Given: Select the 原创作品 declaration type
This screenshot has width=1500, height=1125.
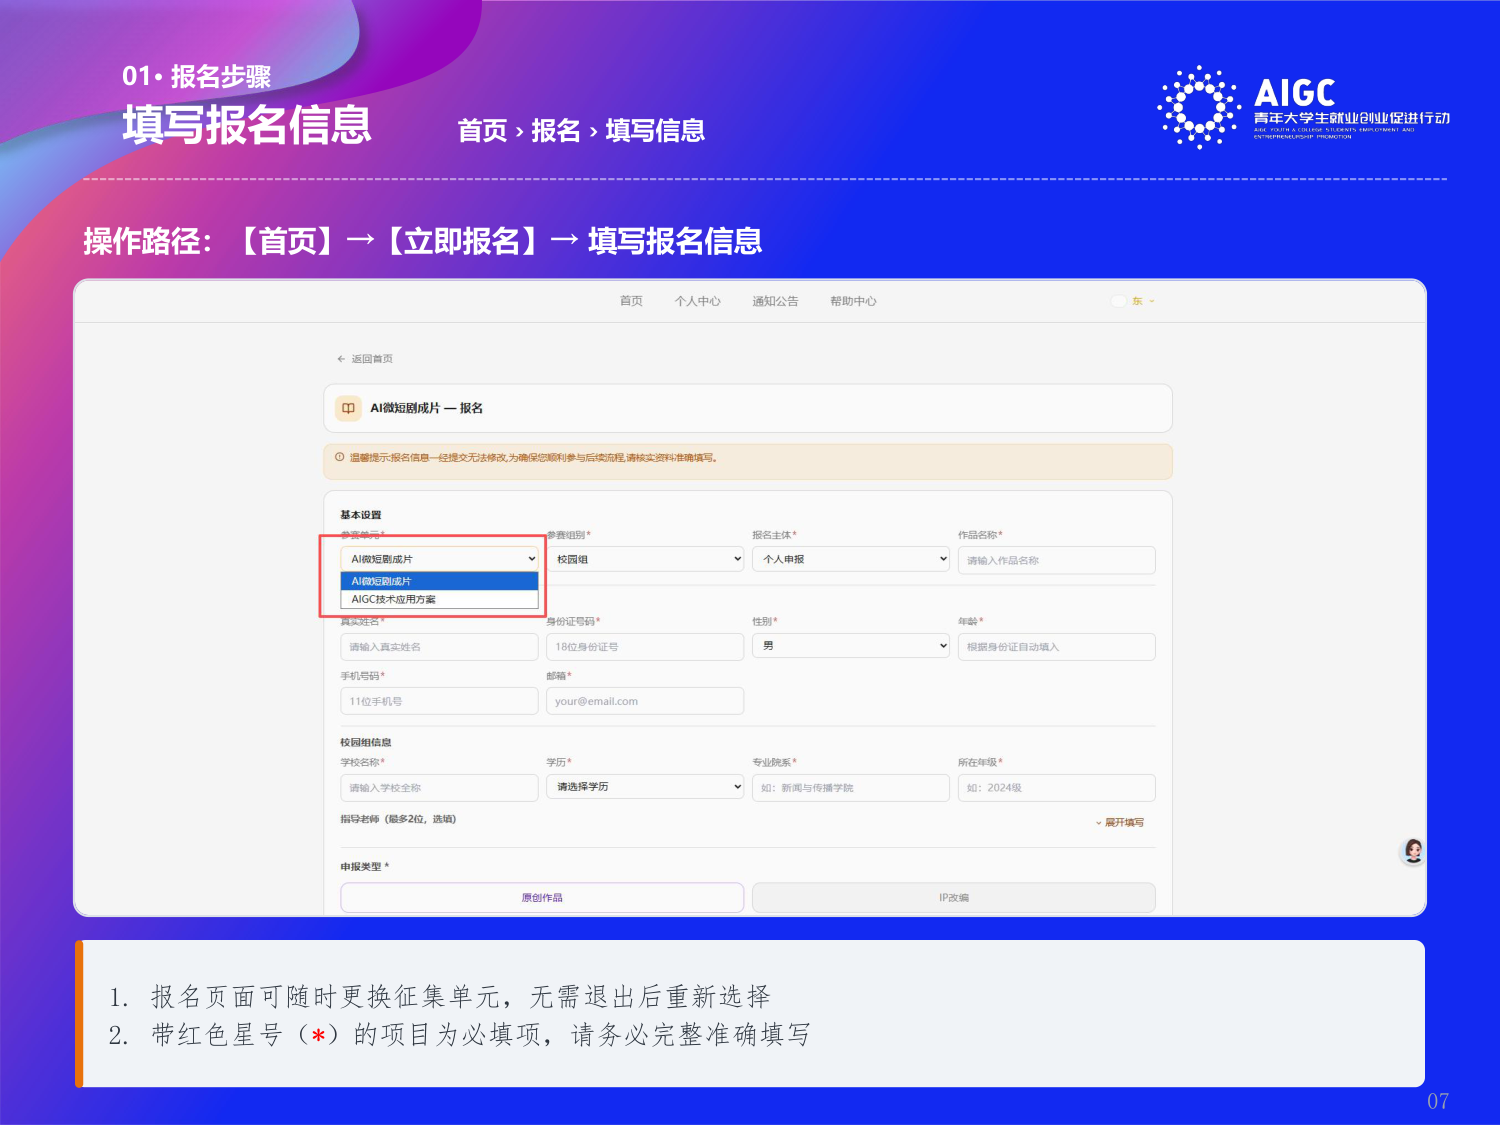Looking at the screenshot, I should 542,898.
